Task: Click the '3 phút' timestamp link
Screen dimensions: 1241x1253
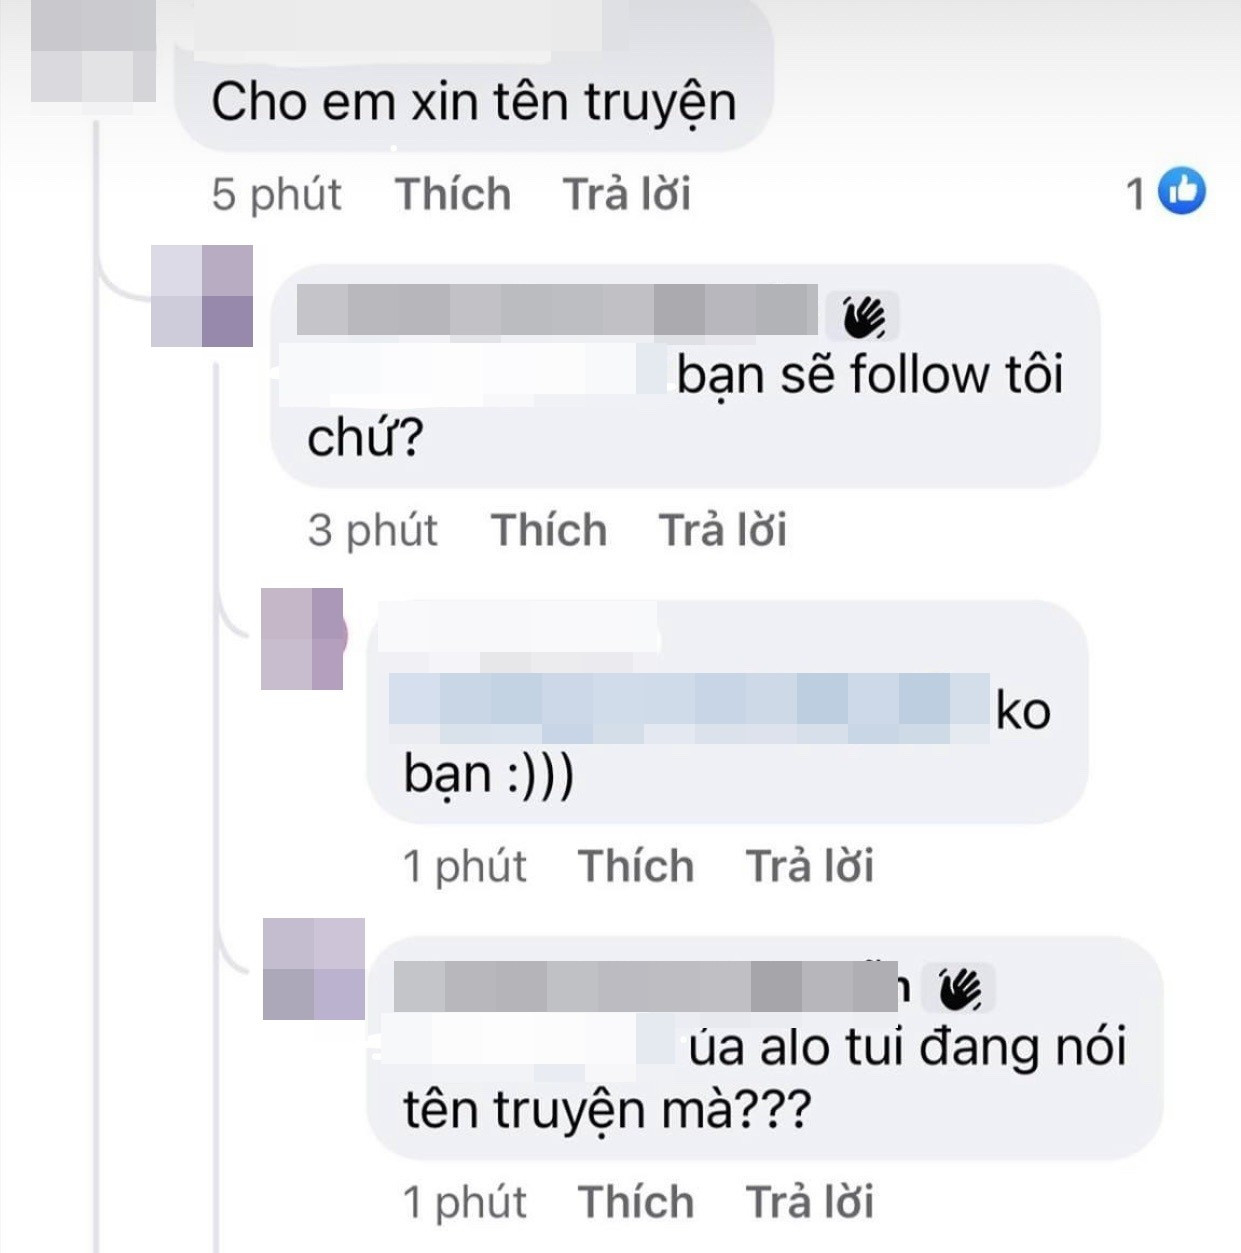Action: [372, 530]
